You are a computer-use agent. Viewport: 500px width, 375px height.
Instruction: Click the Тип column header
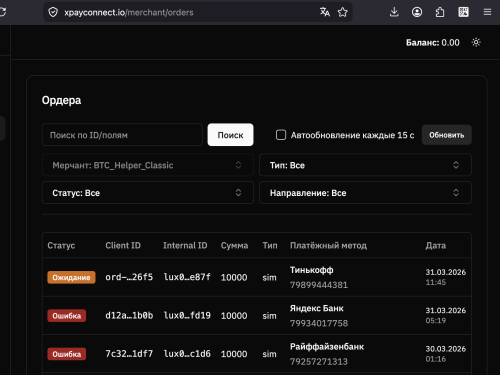point(270,245)
